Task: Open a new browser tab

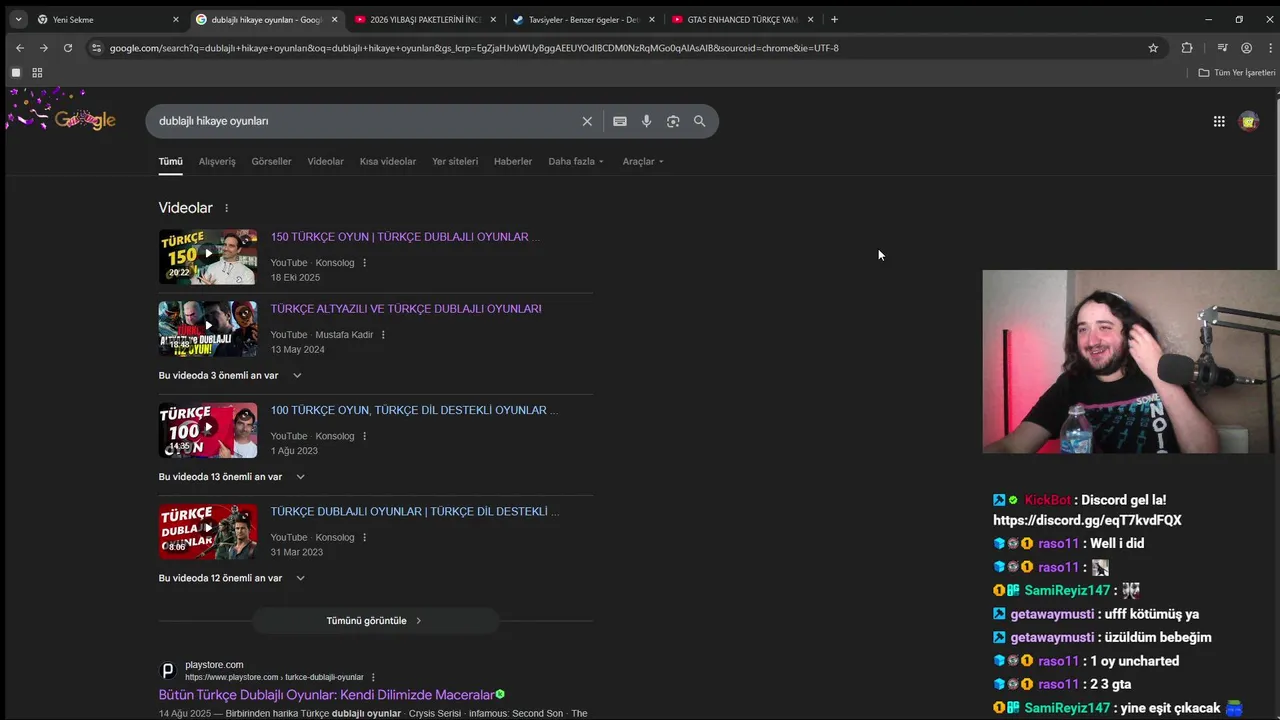Action: [834, 19]
